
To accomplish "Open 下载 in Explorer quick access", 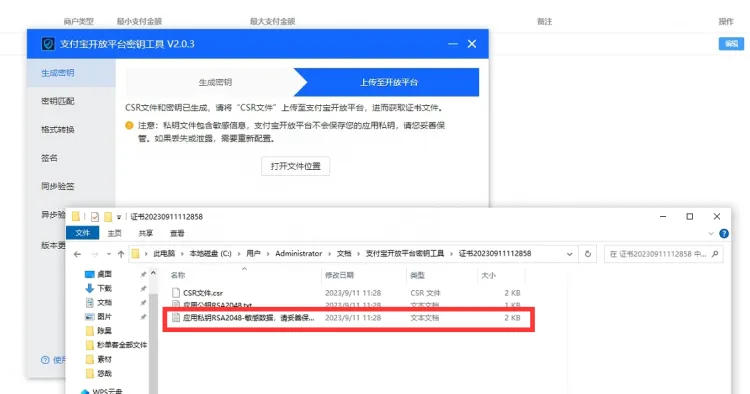I will pos(104,288).
